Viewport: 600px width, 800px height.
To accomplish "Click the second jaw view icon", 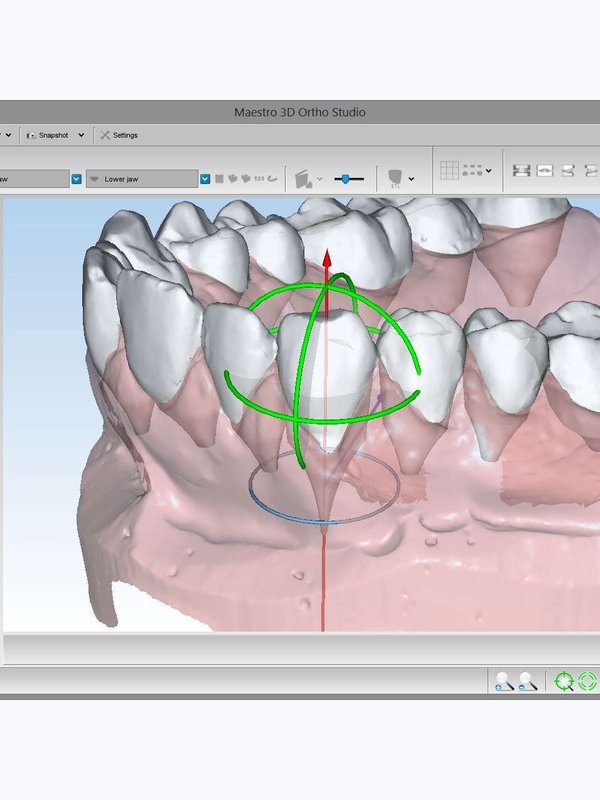I will pos(545,170).
